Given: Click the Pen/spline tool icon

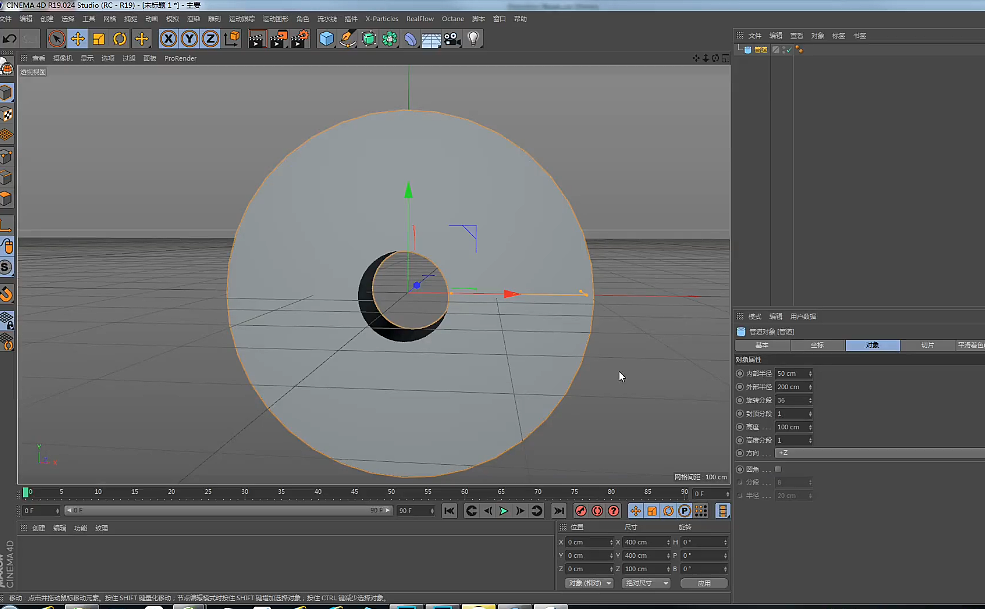Looking at the screenshot, I should [x=349, y=38].
